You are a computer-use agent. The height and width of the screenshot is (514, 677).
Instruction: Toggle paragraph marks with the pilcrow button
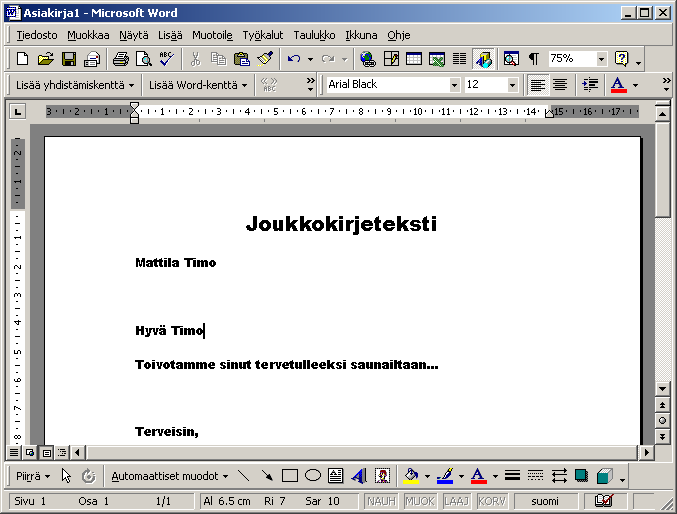tap(534, 59)
